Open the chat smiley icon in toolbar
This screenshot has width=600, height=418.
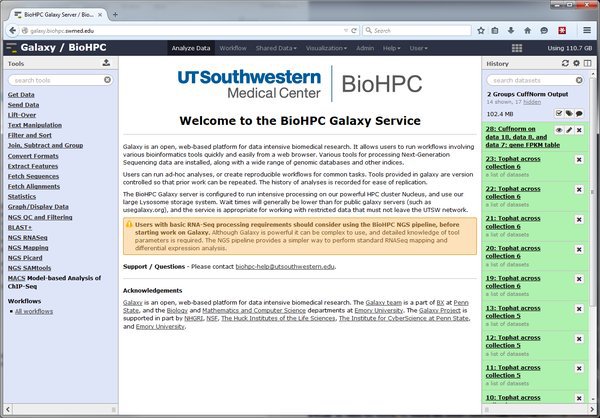544,31
